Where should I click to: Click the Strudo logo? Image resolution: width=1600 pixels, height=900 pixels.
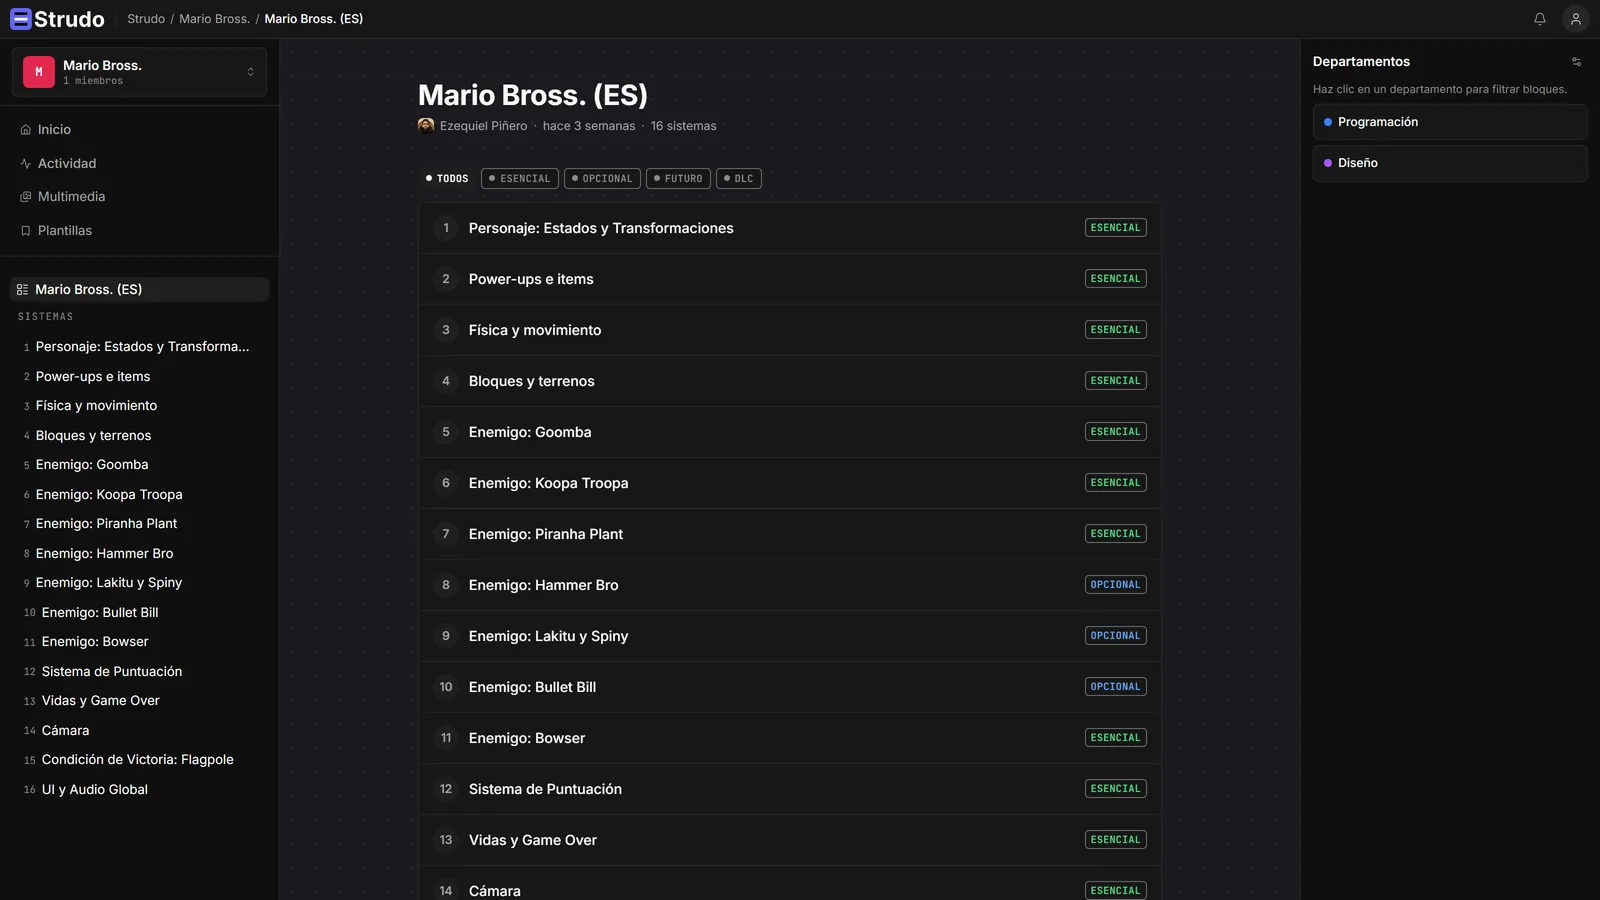[x=57, y=19]
